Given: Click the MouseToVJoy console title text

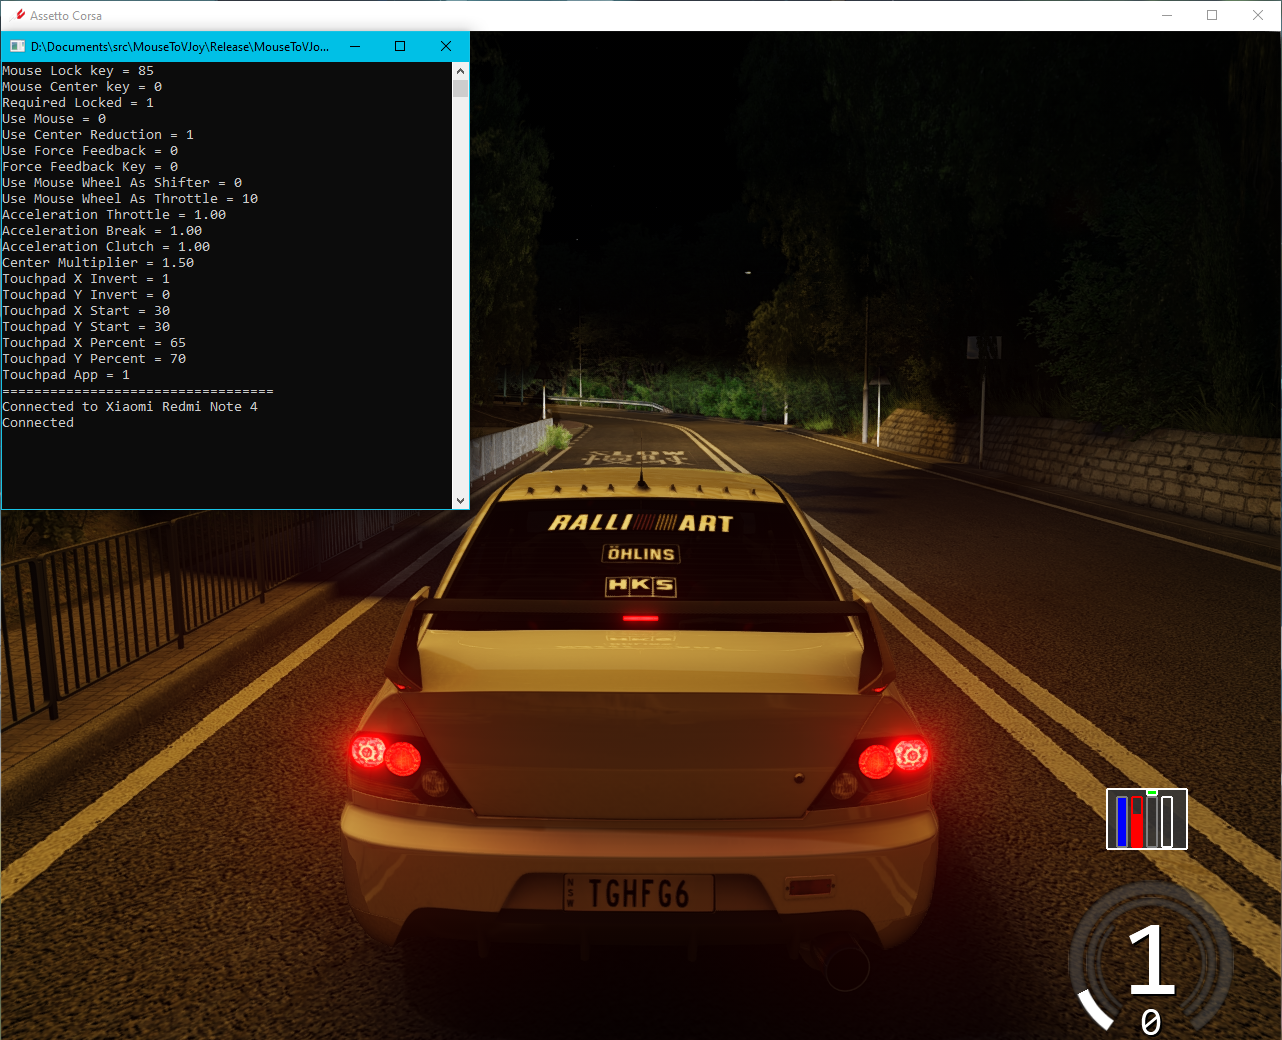Looking at the screenshot, I should pyautogui.click(x=180, y=47).
